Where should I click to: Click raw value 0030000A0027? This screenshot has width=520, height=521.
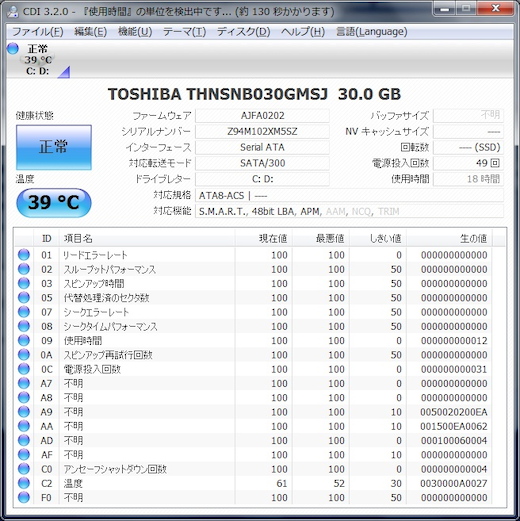(x=454, y=483)
